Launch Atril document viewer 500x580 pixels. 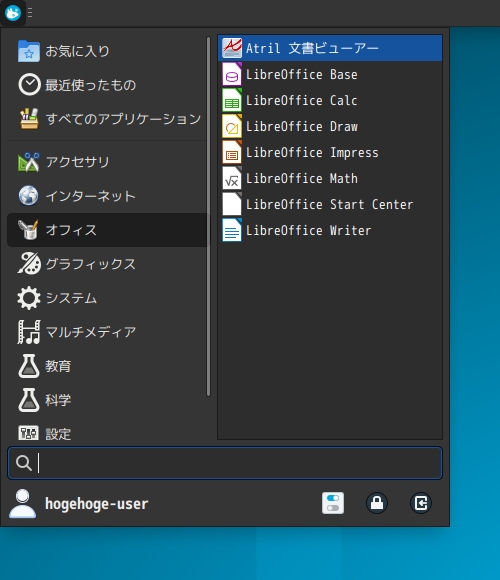pos(330,48)
